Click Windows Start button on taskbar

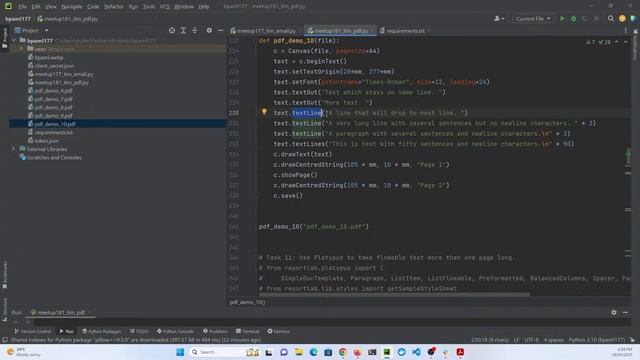(180, 352)
